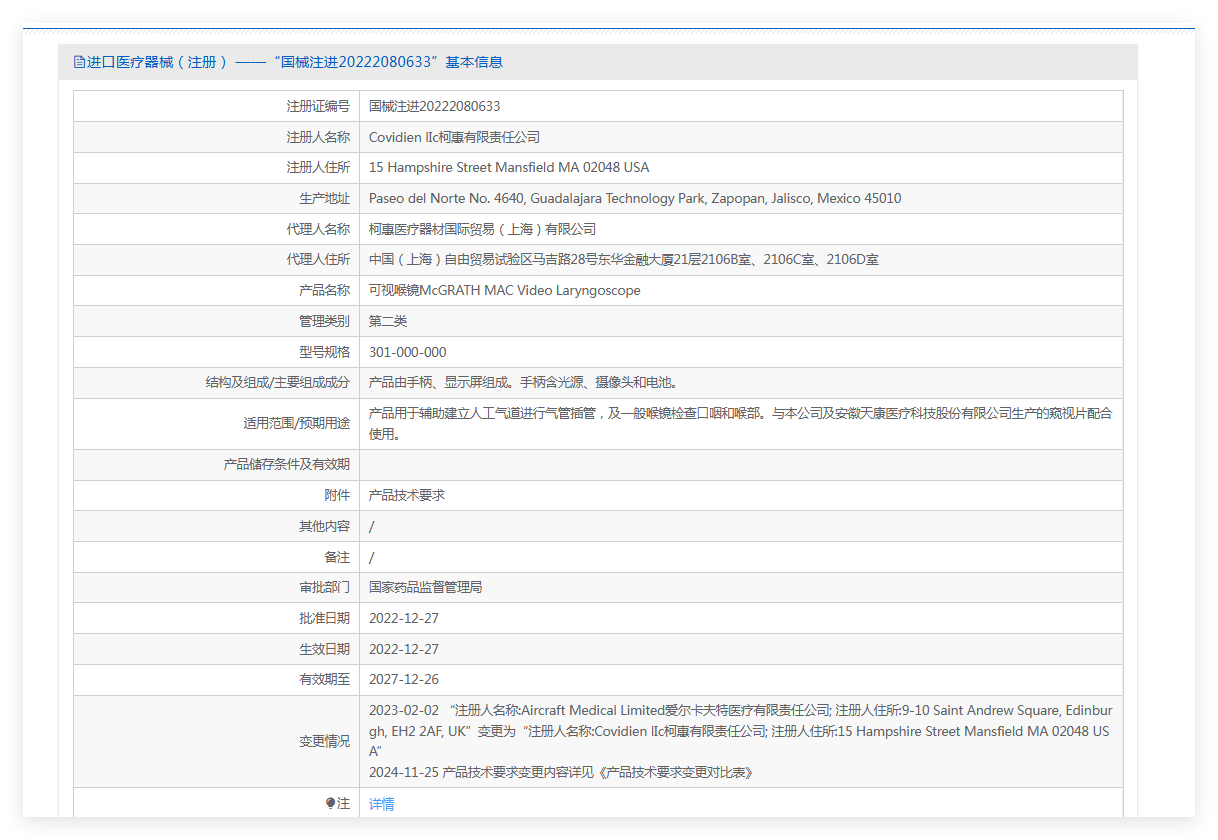Click the Paseo del Norte production address
Viewport: 1218px width, 840px height.
point(635,198)
